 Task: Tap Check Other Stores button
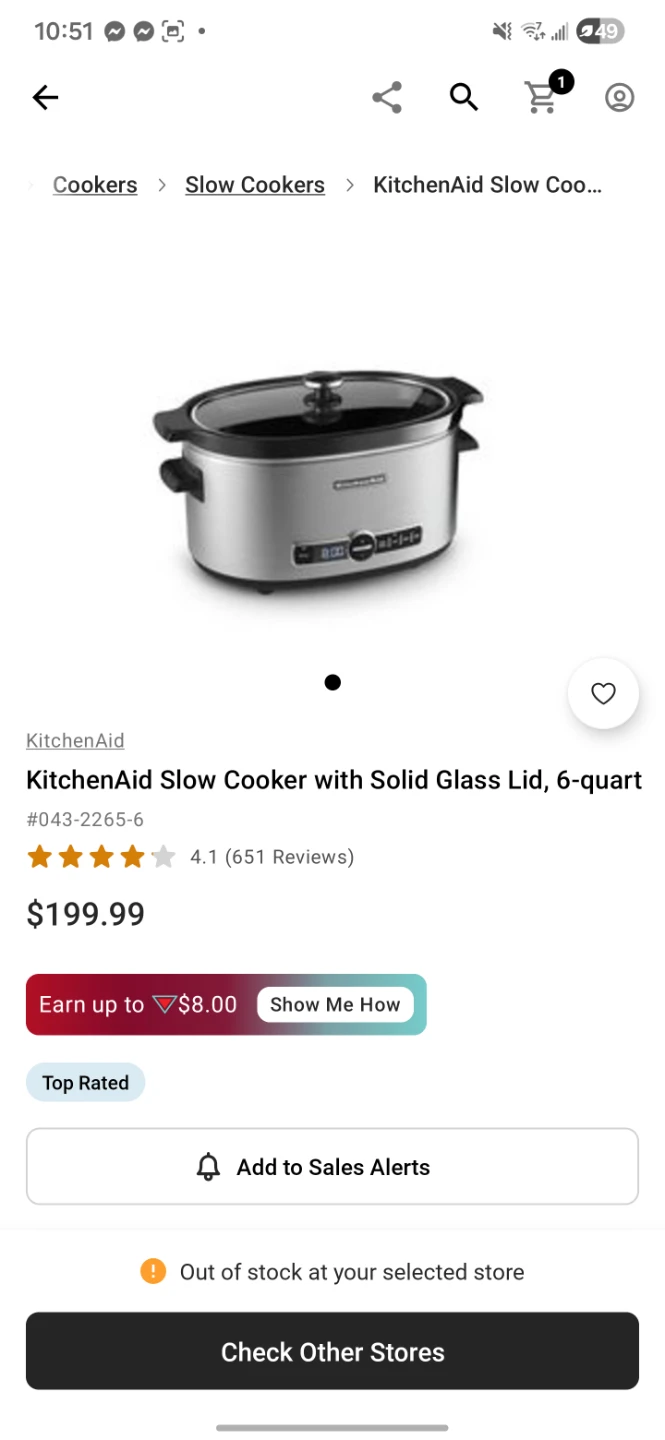332,1351
